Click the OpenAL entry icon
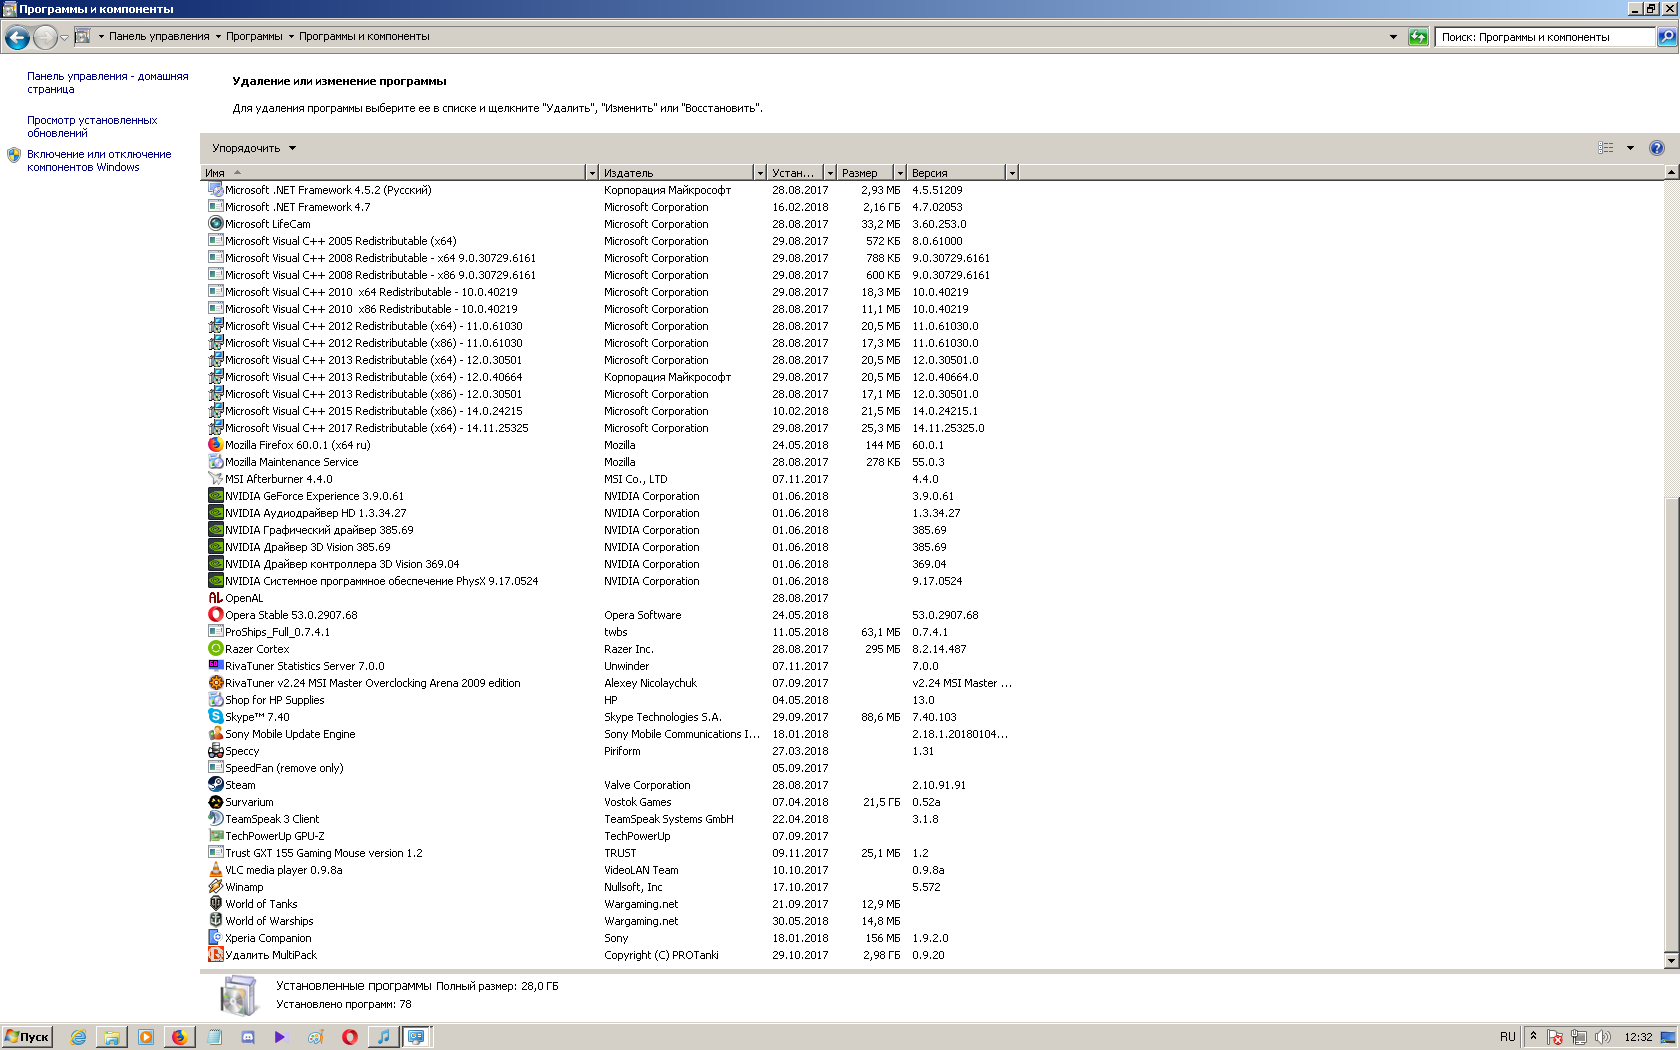The image size is (1680, 1050). point(215,598)
